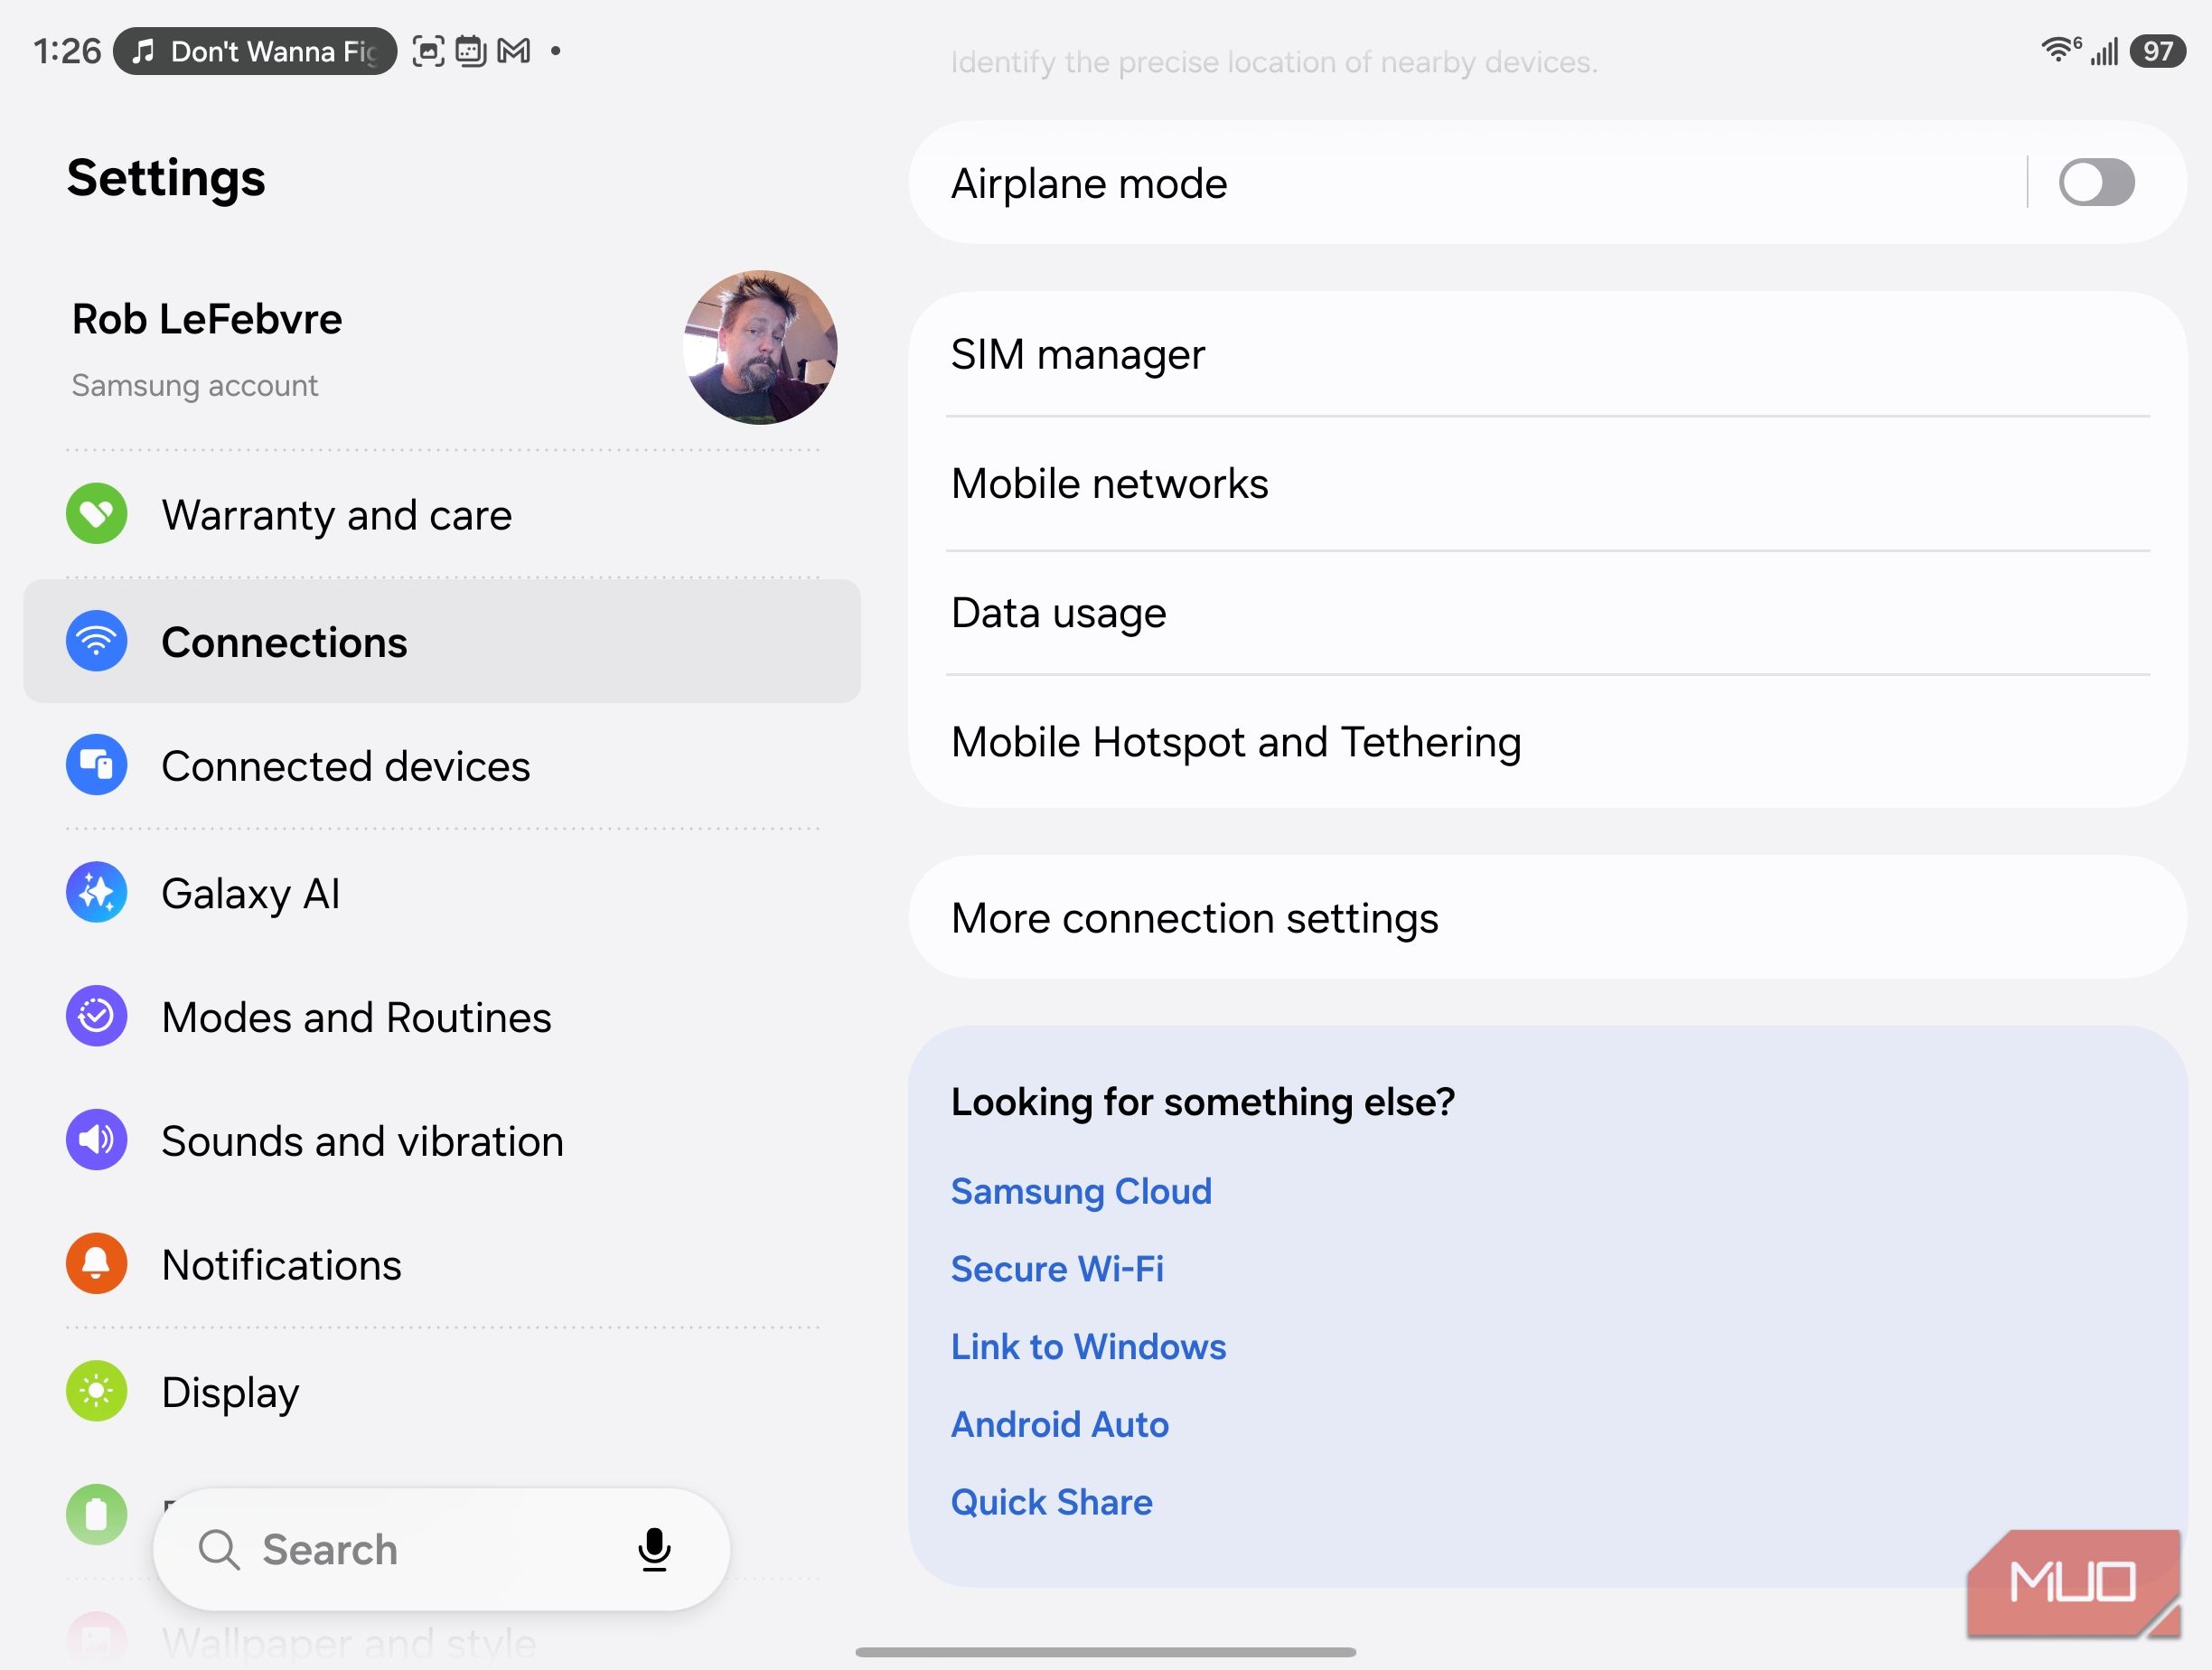
Task: Open Mobile Hotspot and Tethering
Action: pos(1547,741)
